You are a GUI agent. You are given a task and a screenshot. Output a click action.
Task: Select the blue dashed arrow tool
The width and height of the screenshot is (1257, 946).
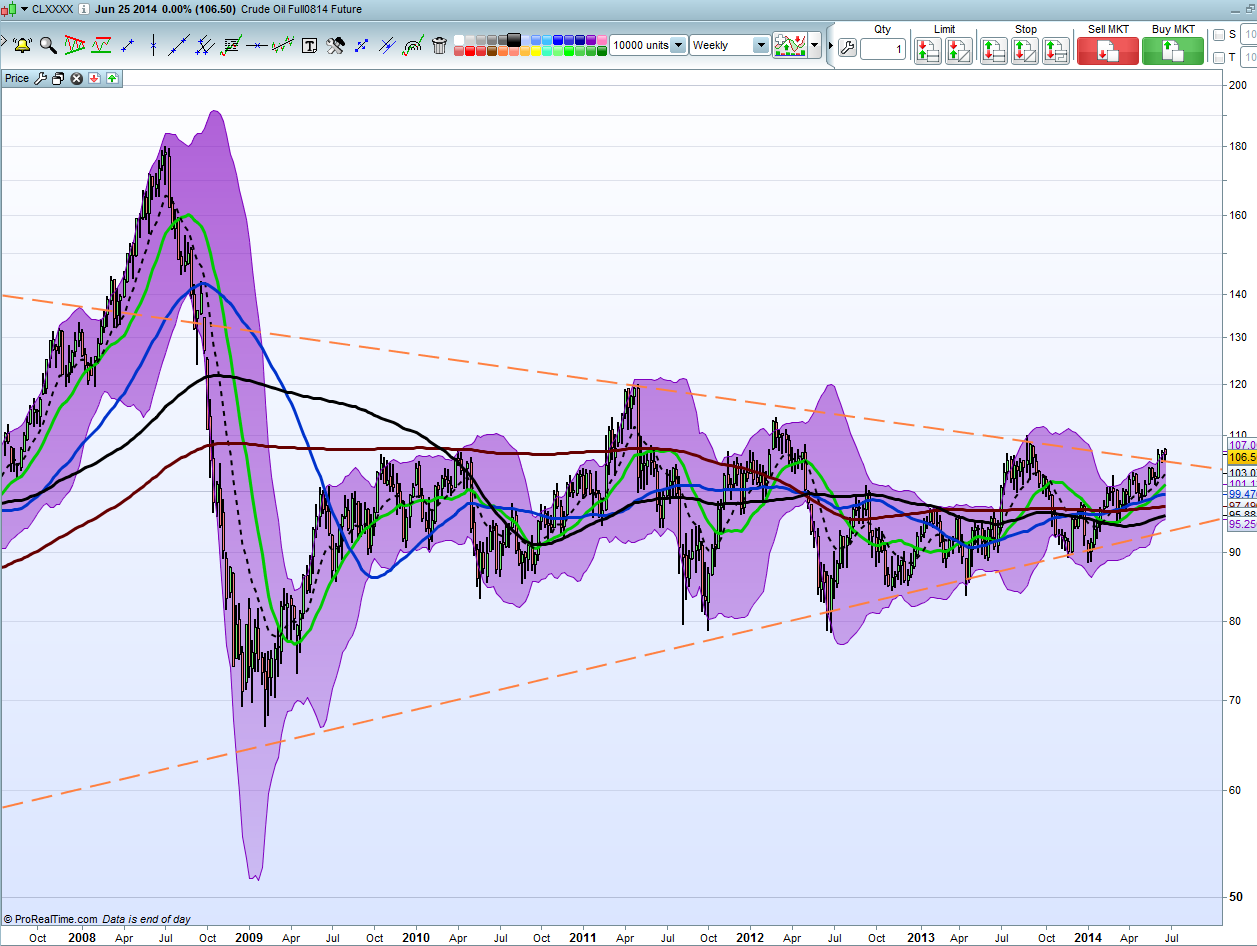click(x=360, y=45)
